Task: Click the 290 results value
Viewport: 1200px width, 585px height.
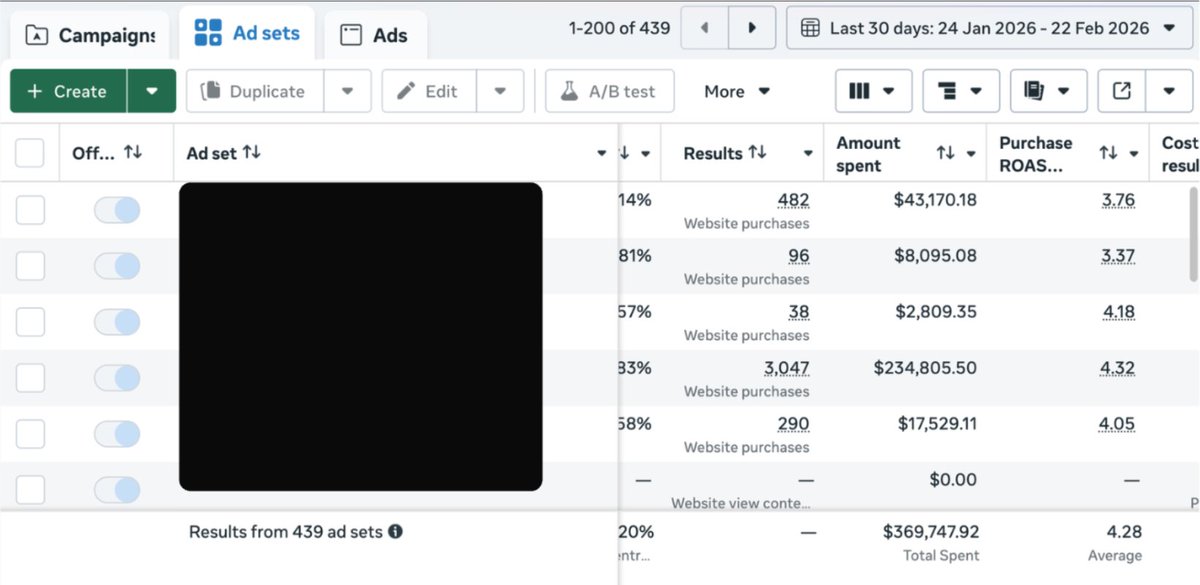Action: tap(794, 424)
